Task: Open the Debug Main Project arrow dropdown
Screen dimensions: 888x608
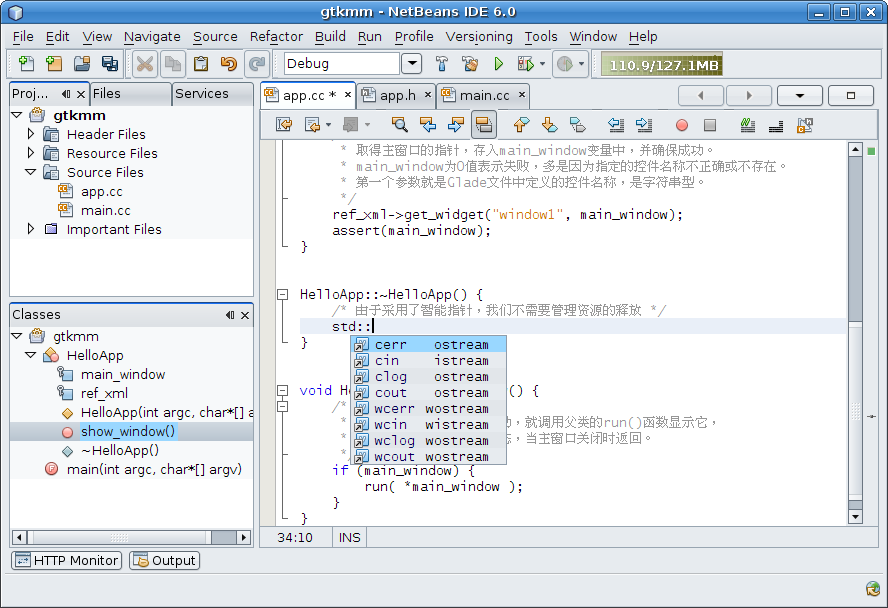Action: [x=543, y=63]
